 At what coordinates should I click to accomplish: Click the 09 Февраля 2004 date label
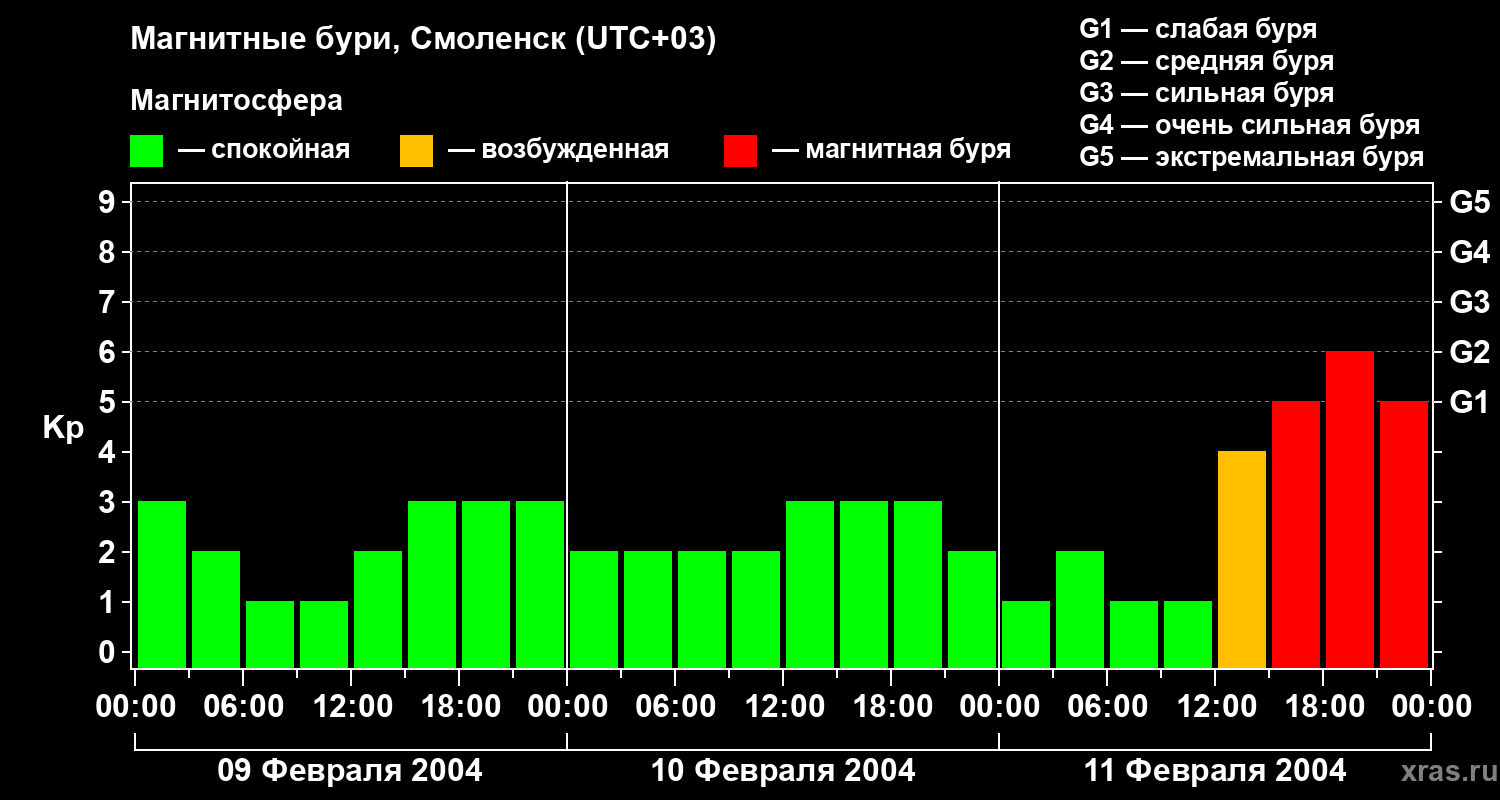click(350, 771)
